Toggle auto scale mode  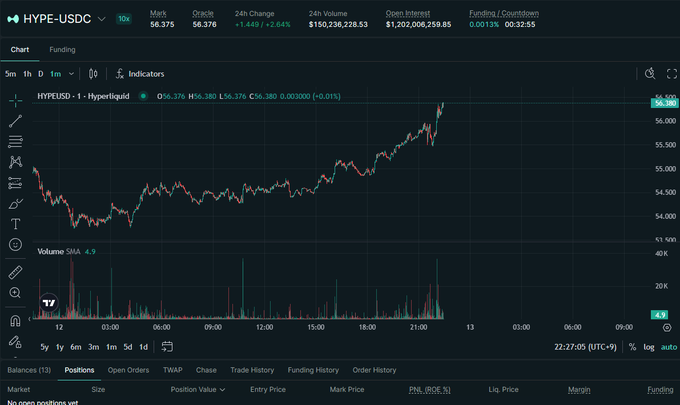(x=669, y=347)
